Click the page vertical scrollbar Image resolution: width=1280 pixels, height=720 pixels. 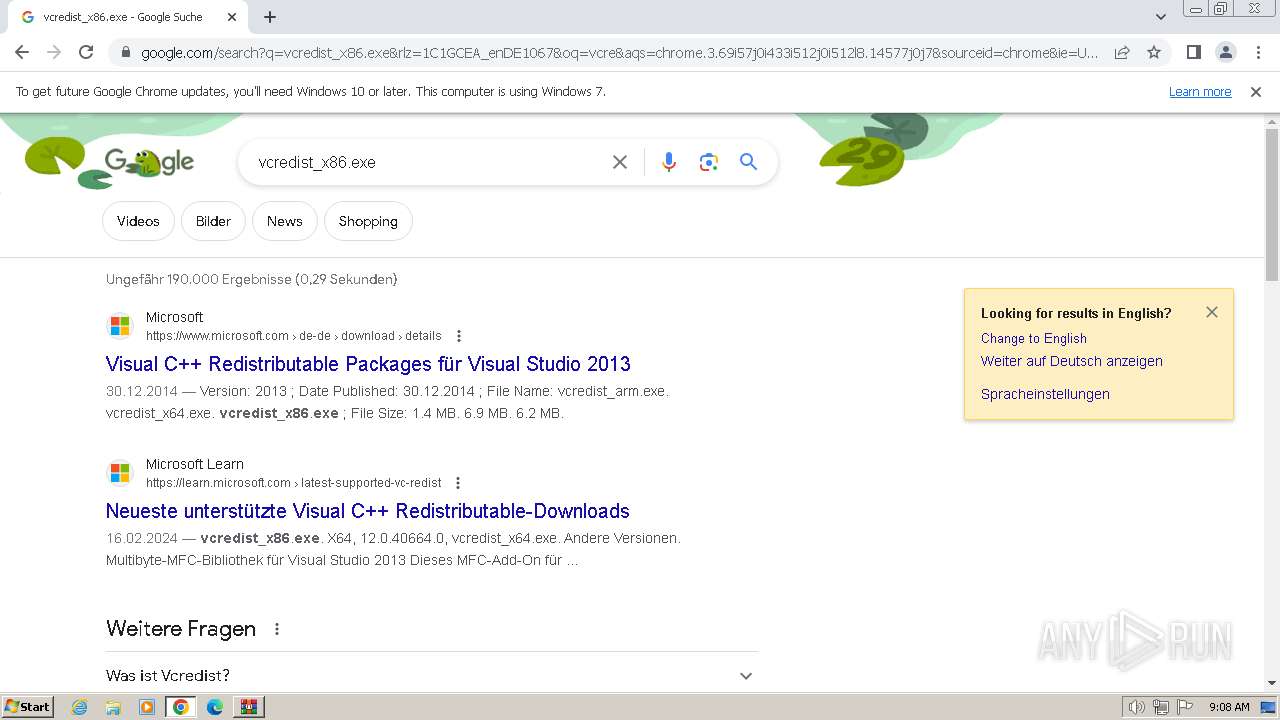1272,205
